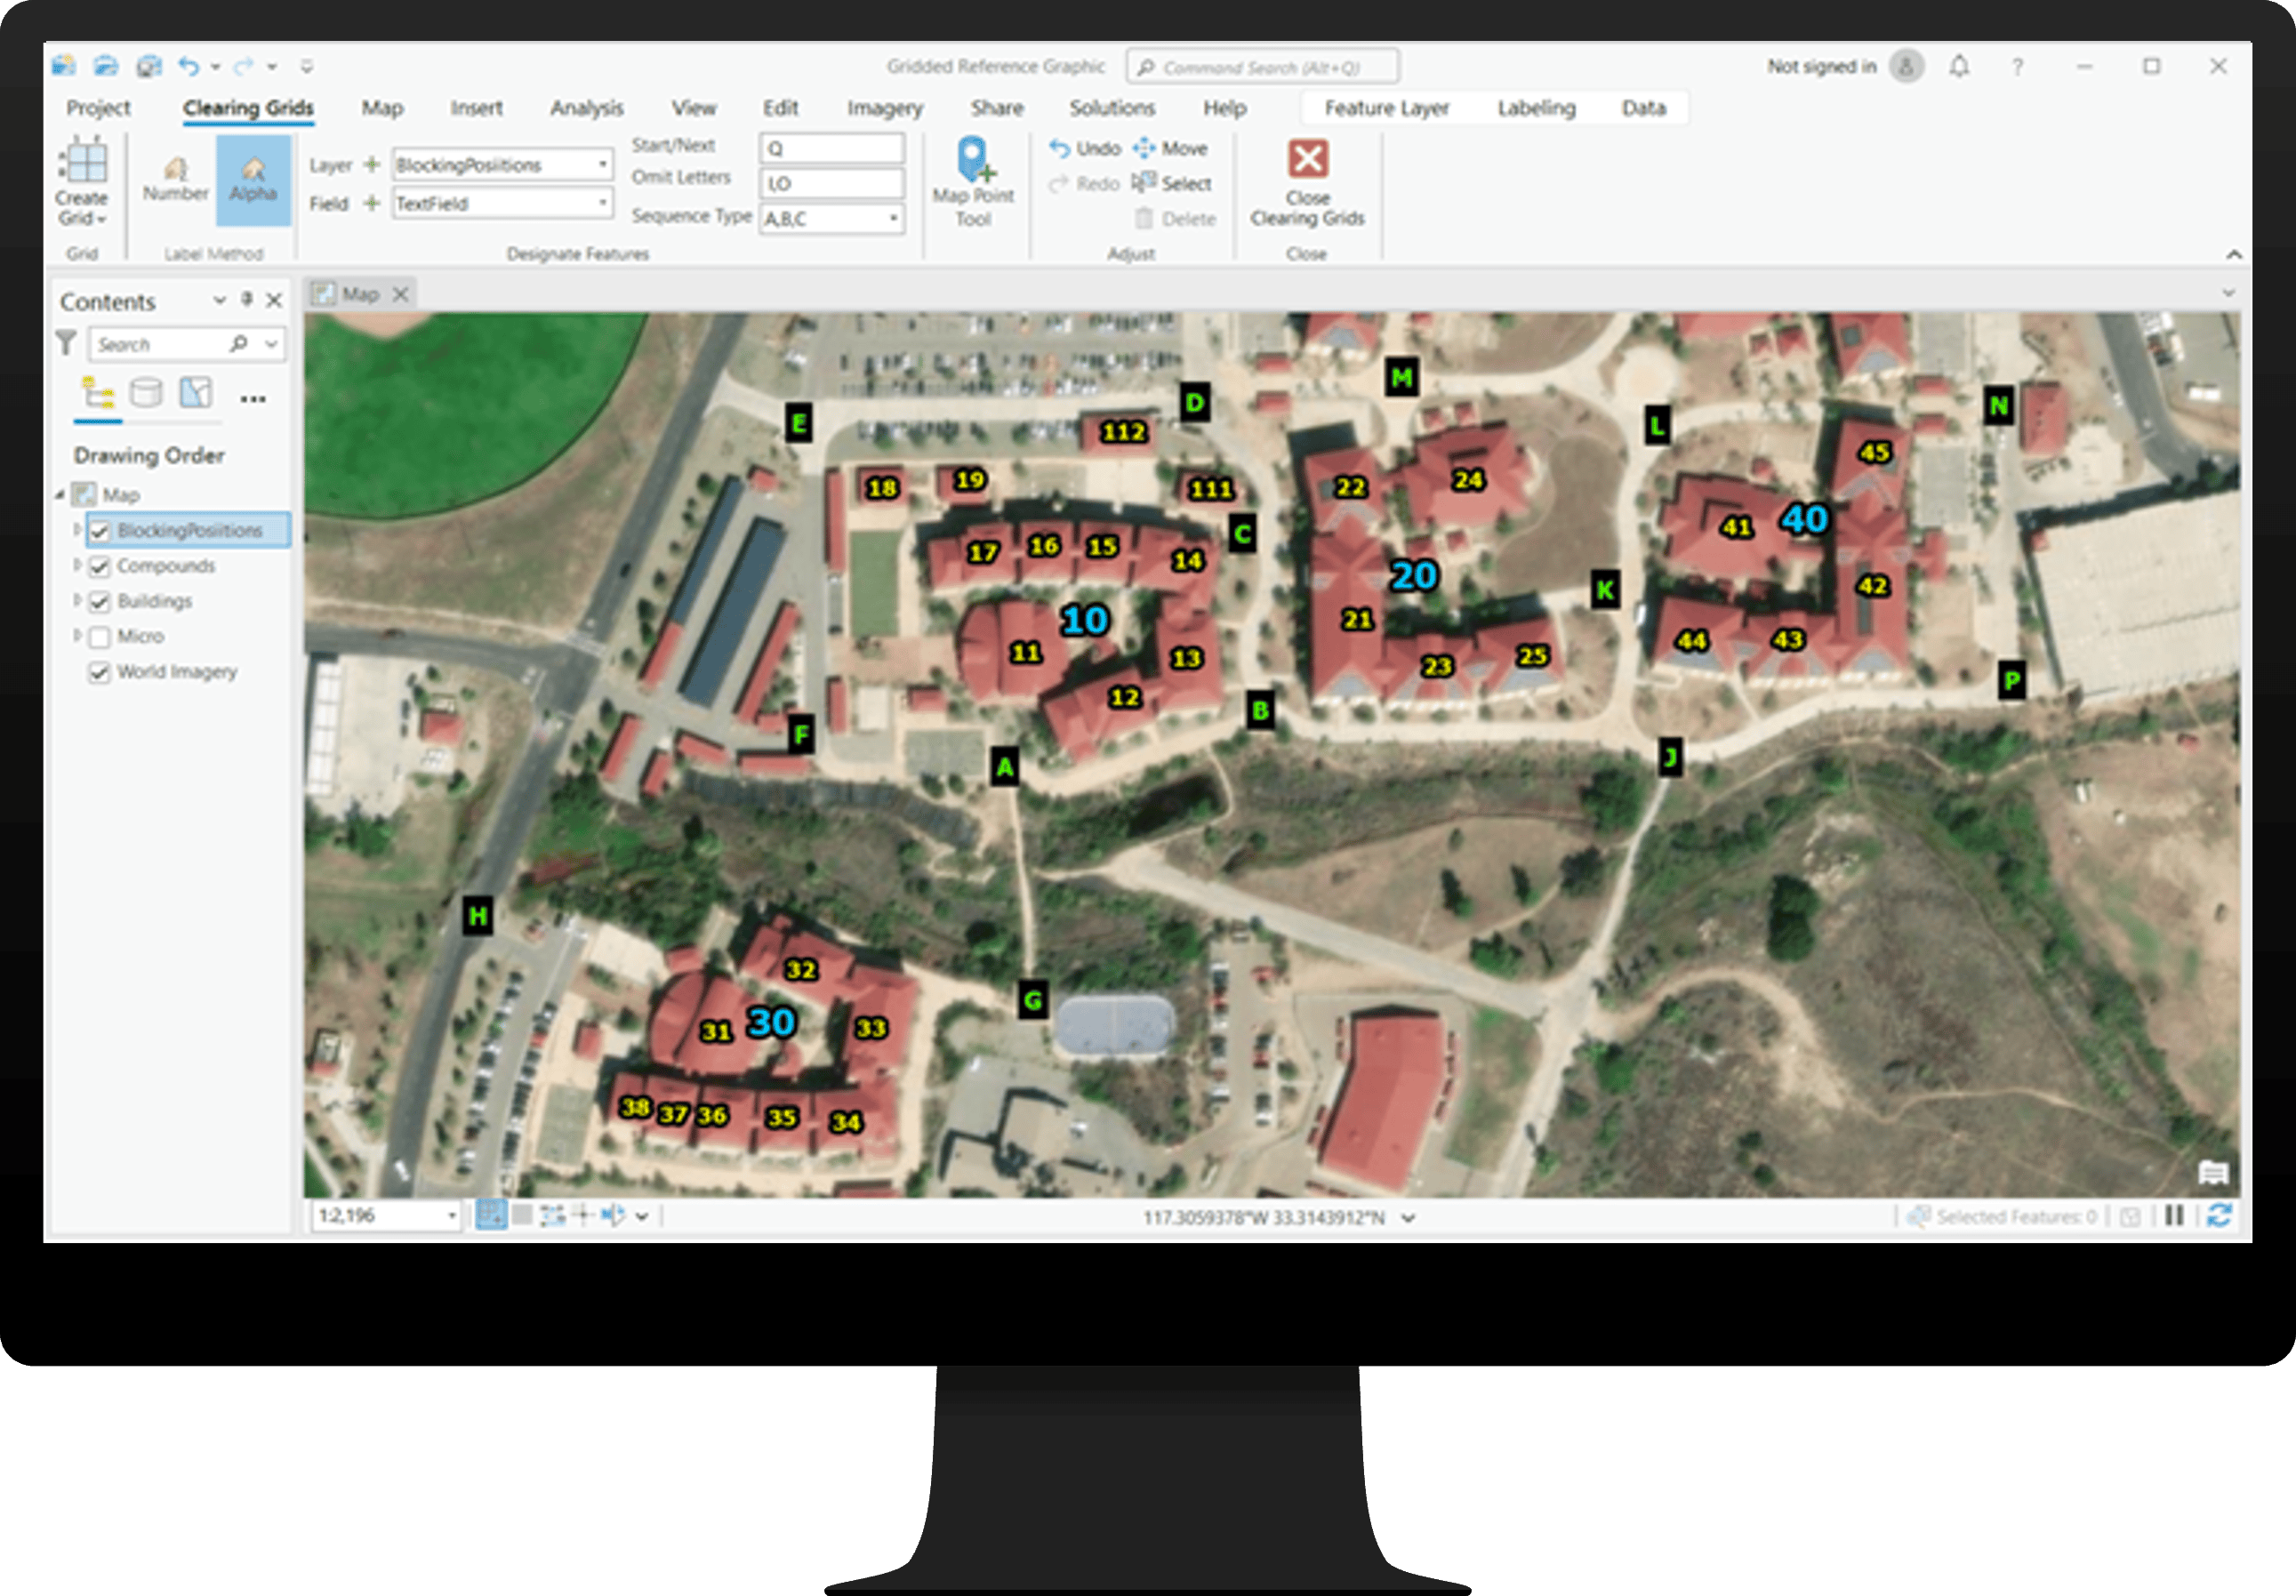Enable the Micro layer checkbox
Viewport: 2296px width, 1596px height.
pyautogui.click(x=100, y=637)
